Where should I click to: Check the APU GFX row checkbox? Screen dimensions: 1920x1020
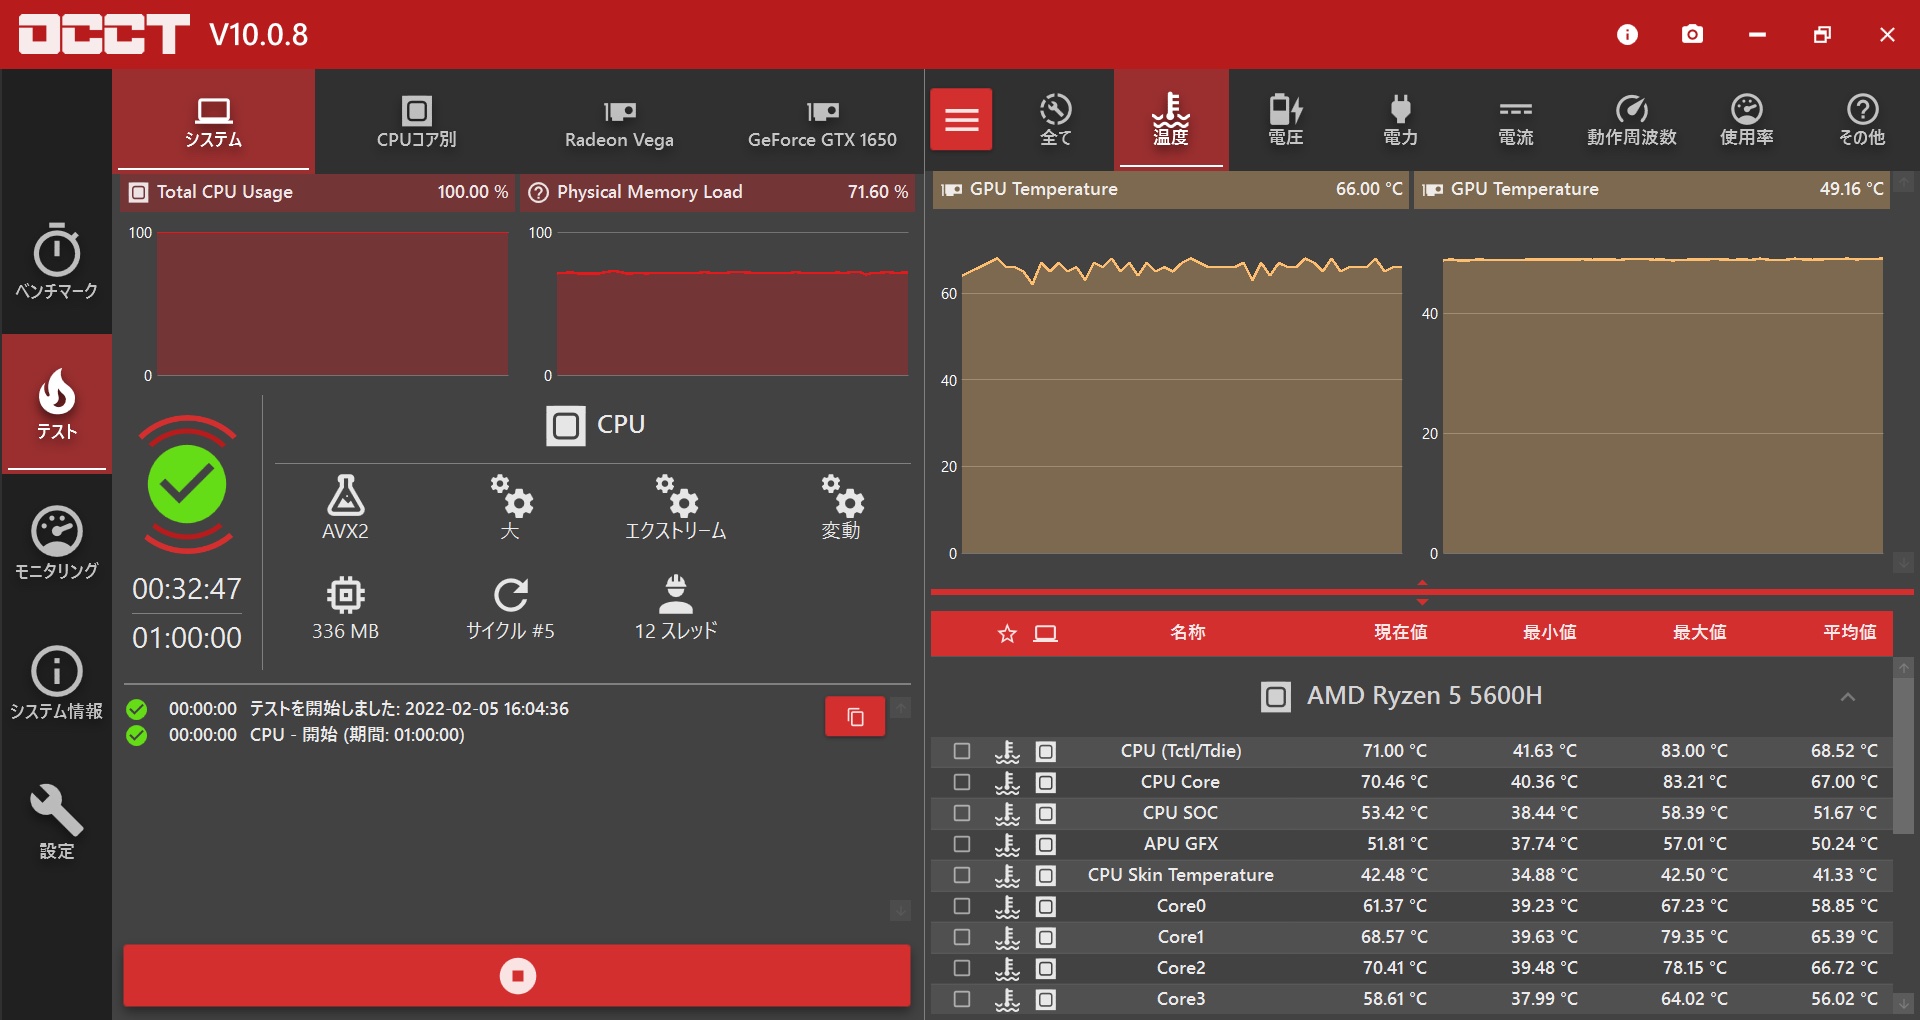tap(962, 844)
